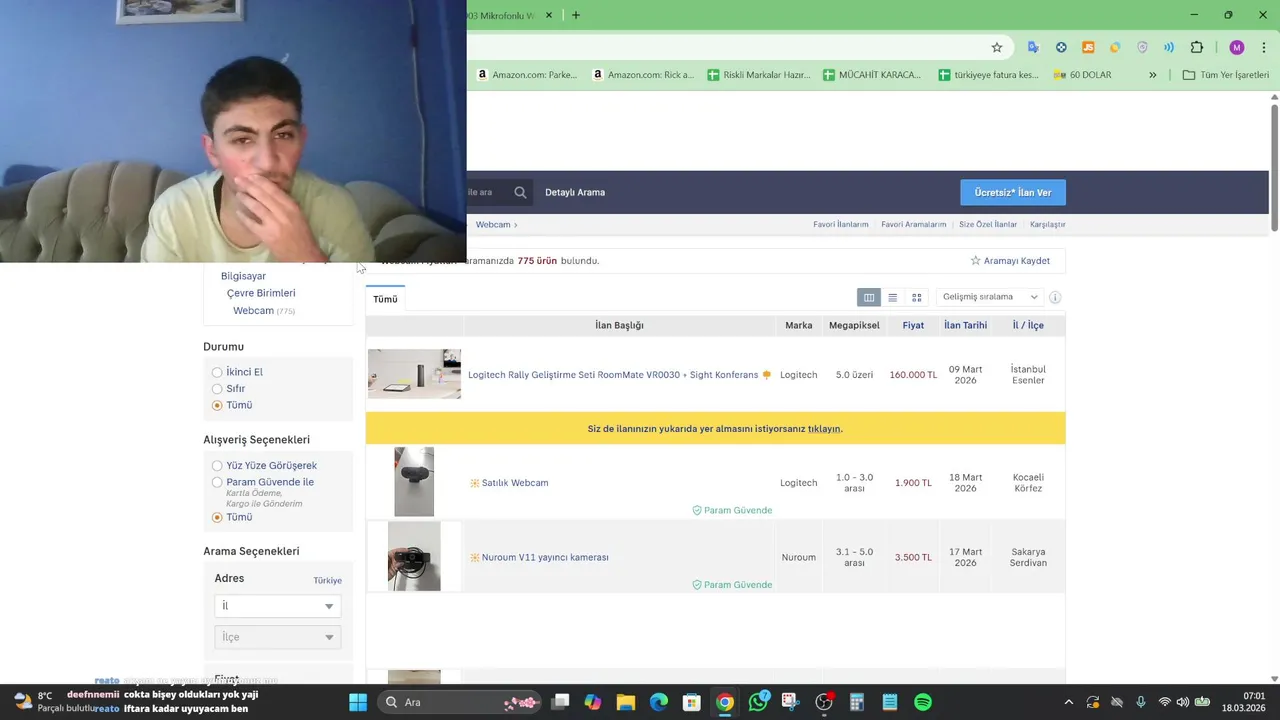Sort by the İl / İlçe column header

click(x=1028, y=325)
